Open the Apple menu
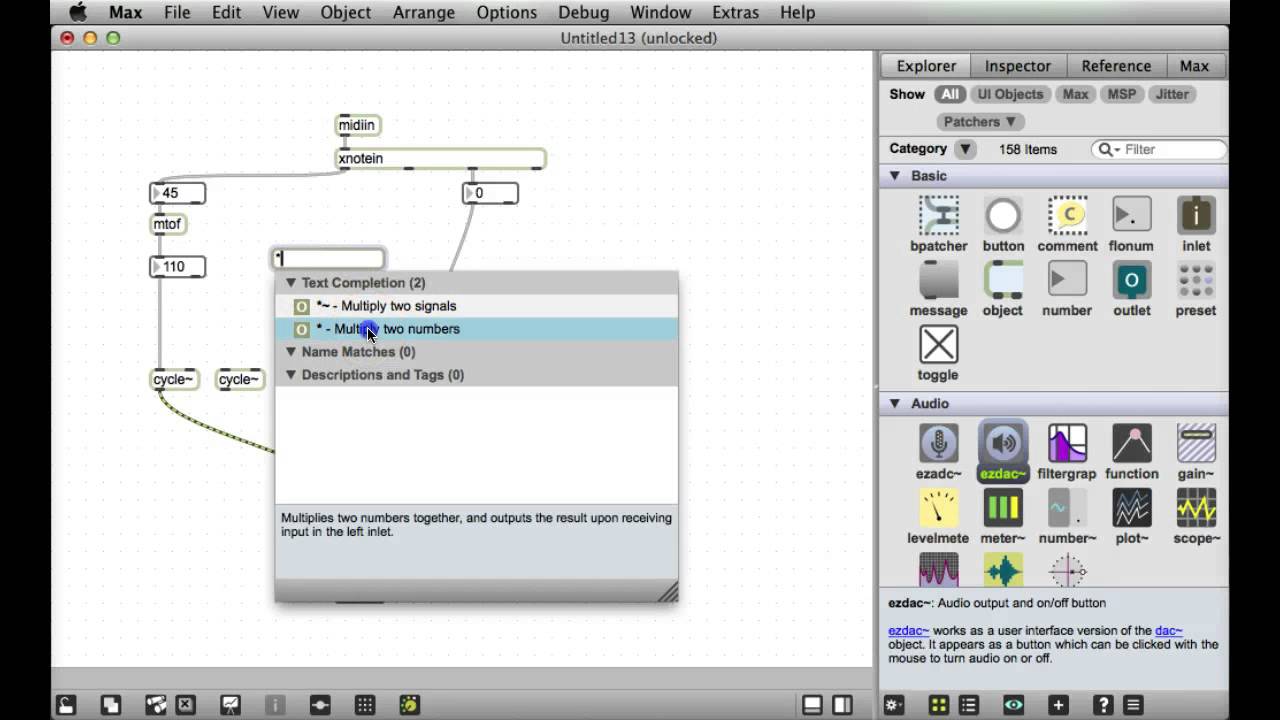This screenshot has width=1280, height=720. (77, 12)
